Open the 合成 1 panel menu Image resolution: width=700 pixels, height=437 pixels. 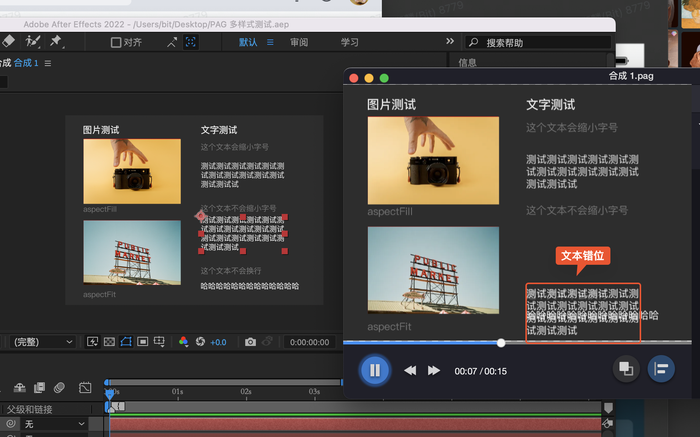click(48, 63)
